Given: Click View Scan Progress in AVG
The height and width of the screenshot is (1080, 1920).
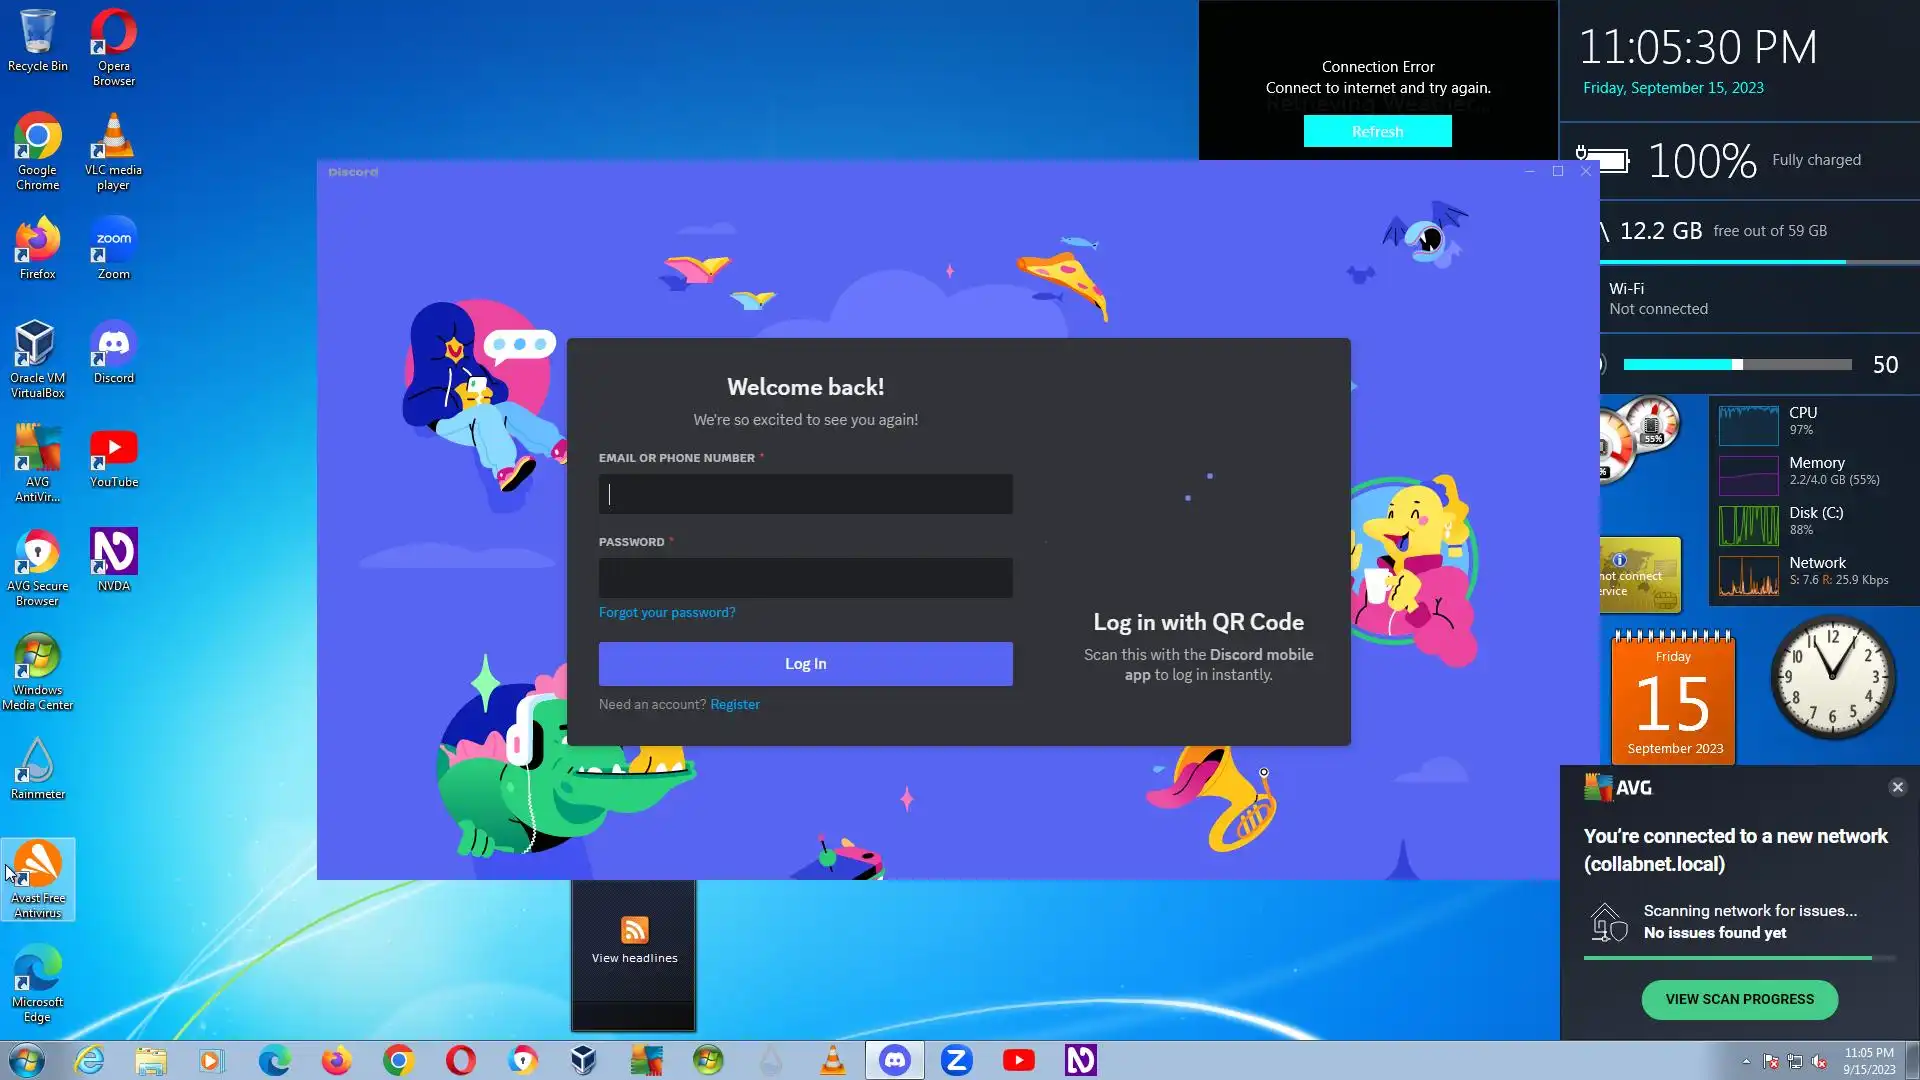Looking at the screenshot, I should [1739, 999].
